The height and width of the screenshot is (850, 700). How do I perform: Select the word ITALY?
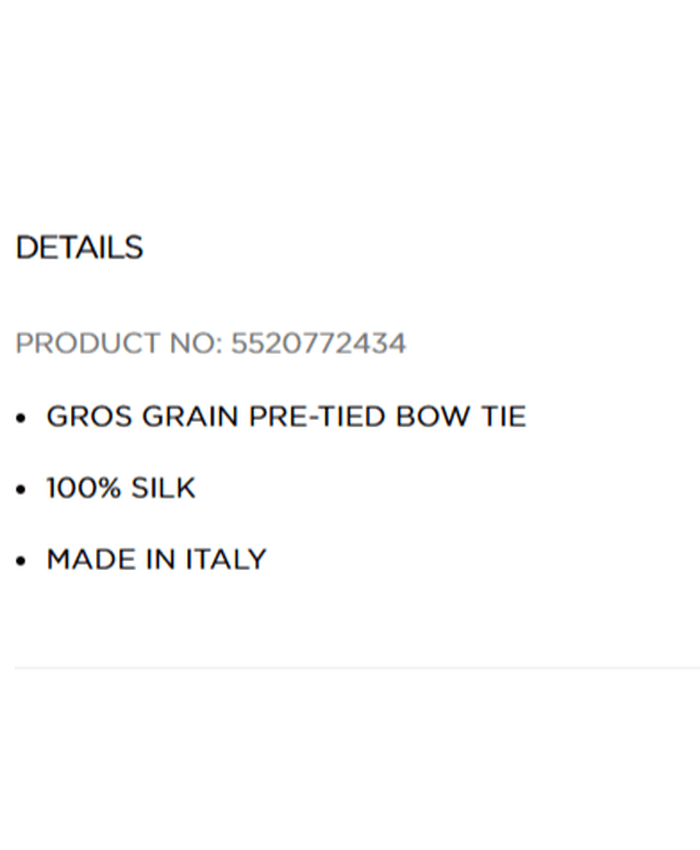coord(226,559)
